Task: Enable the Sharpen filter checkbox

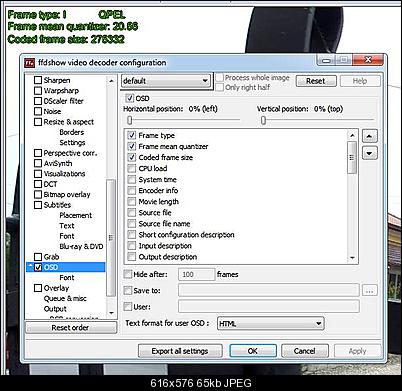Action: point(38,80)
